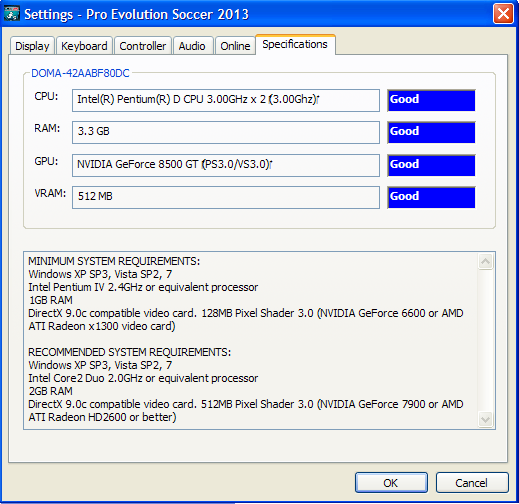
Task: Click the CPU: label
Action: click(46, 96)
